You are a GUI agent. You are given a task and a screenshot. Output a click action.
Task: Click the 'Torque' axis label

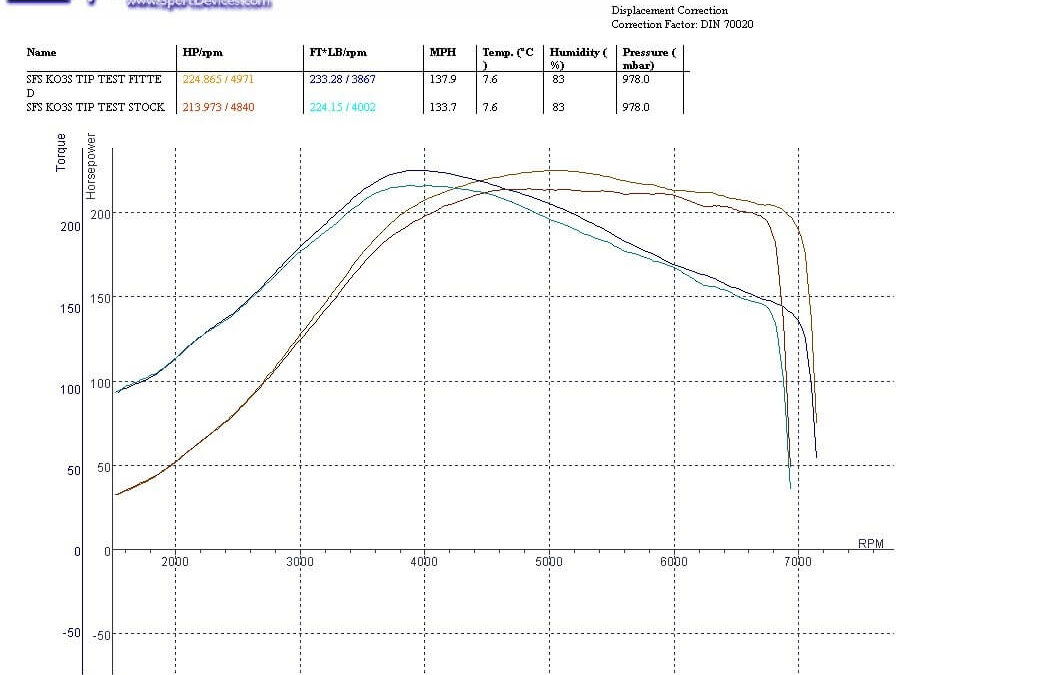[x=61, y=152]
